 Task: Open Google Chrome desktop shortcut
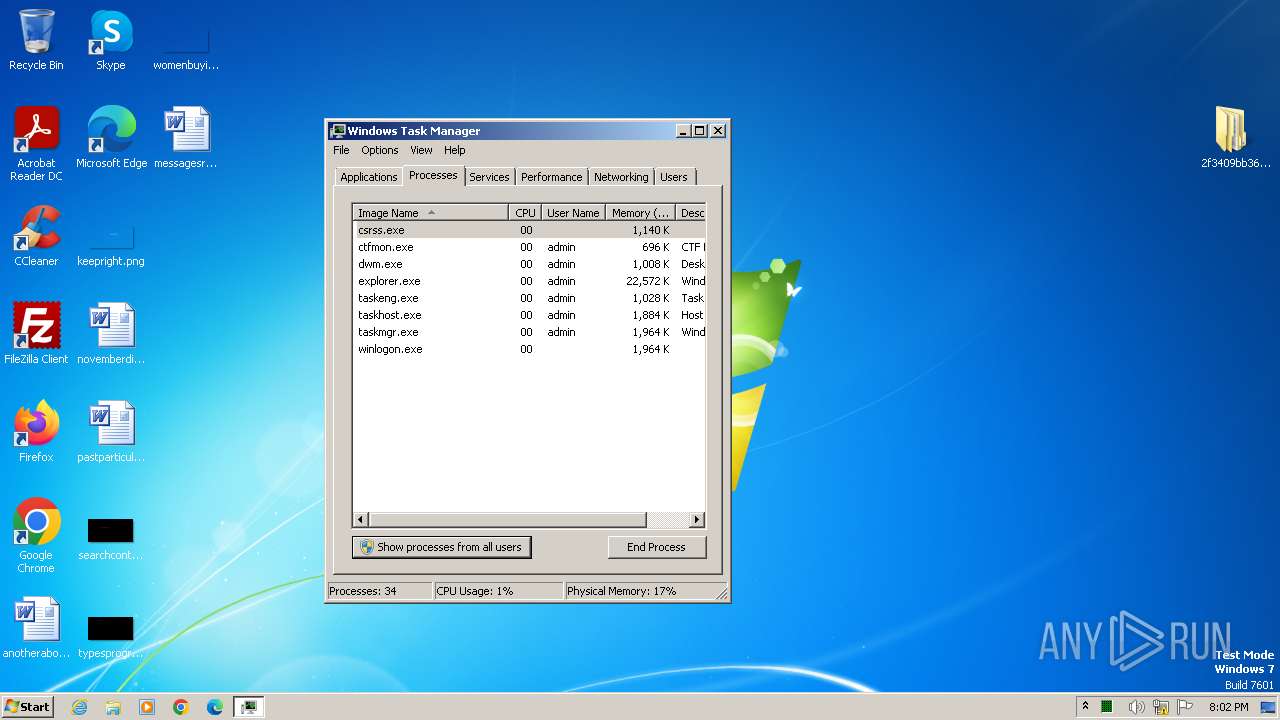coord(36,536)
